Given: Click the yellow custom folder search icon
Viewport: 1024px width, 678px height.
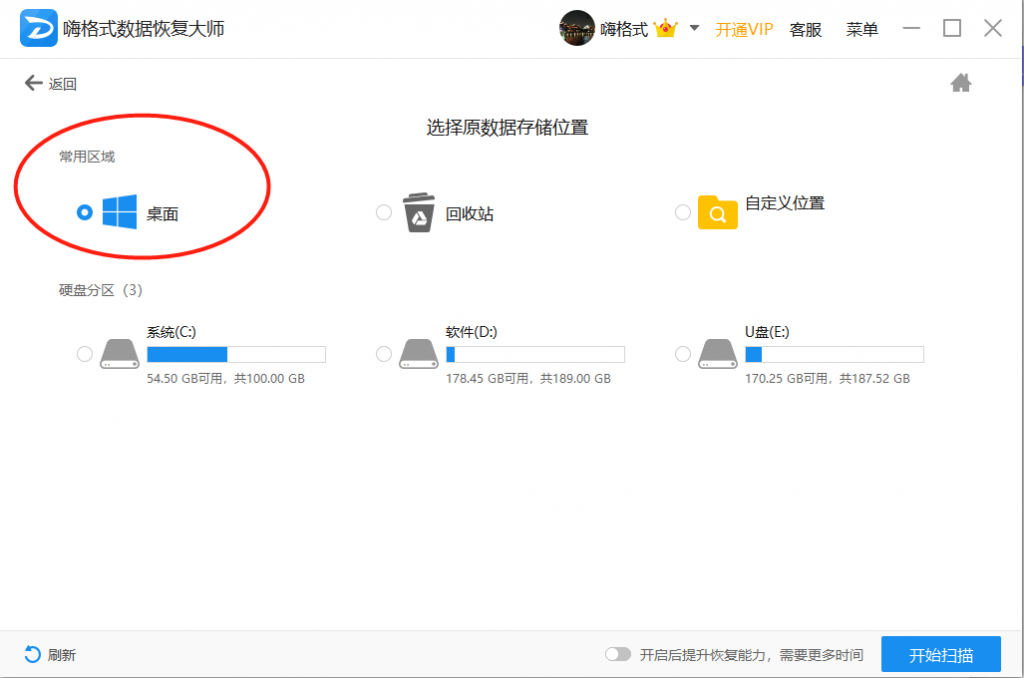Looking at the screenshot, I should click(x=717, y=212).
